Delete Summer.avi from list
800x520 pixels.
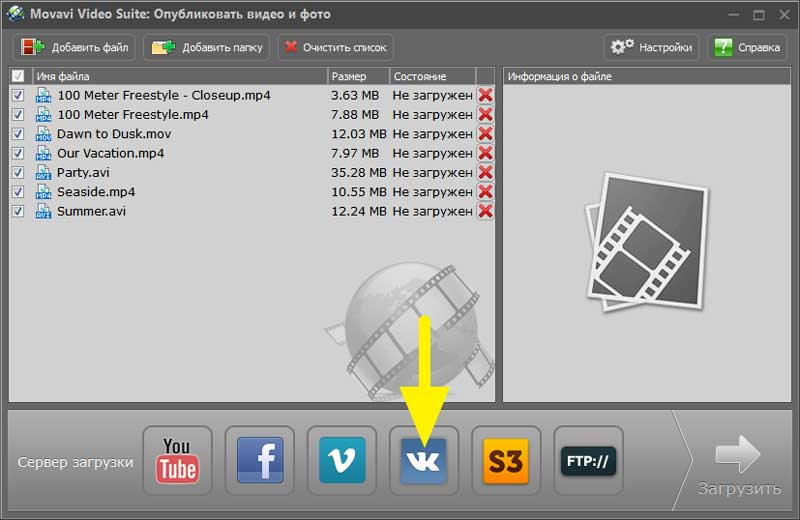485,211
